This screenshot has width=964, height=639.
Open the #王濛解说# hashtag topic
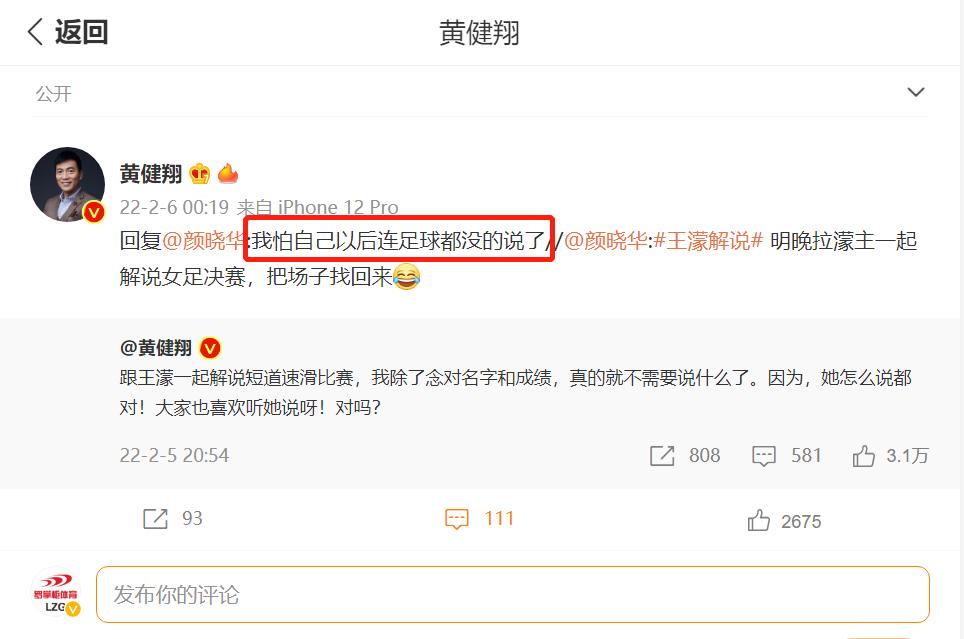[x=708, y=240]
